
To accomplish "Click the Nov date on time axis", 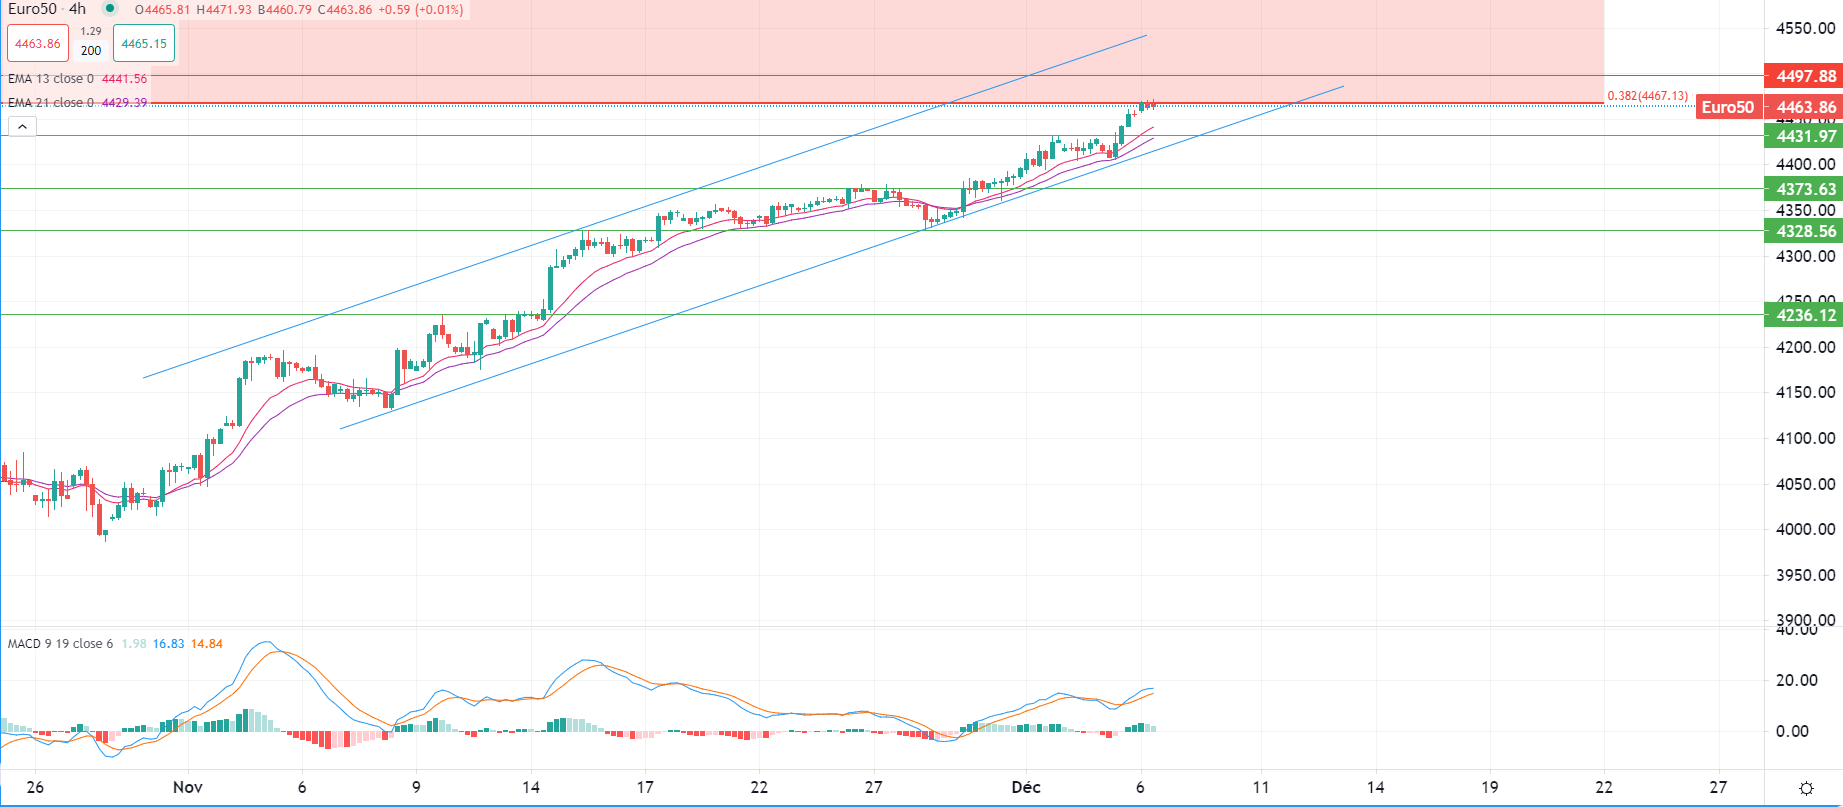I will tap(188, 787).
